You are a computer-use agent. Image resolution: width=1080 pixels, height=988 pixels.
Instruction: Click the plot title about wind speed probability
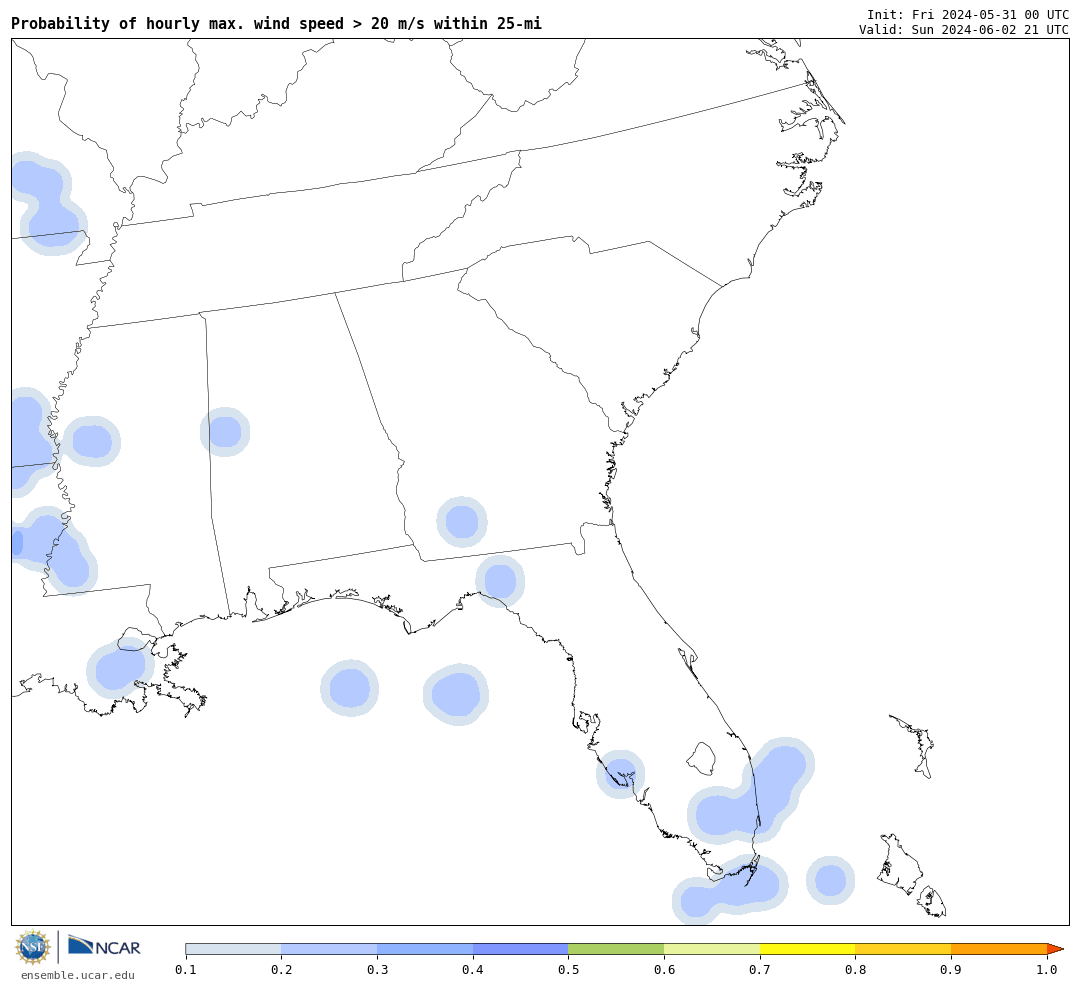276,23
